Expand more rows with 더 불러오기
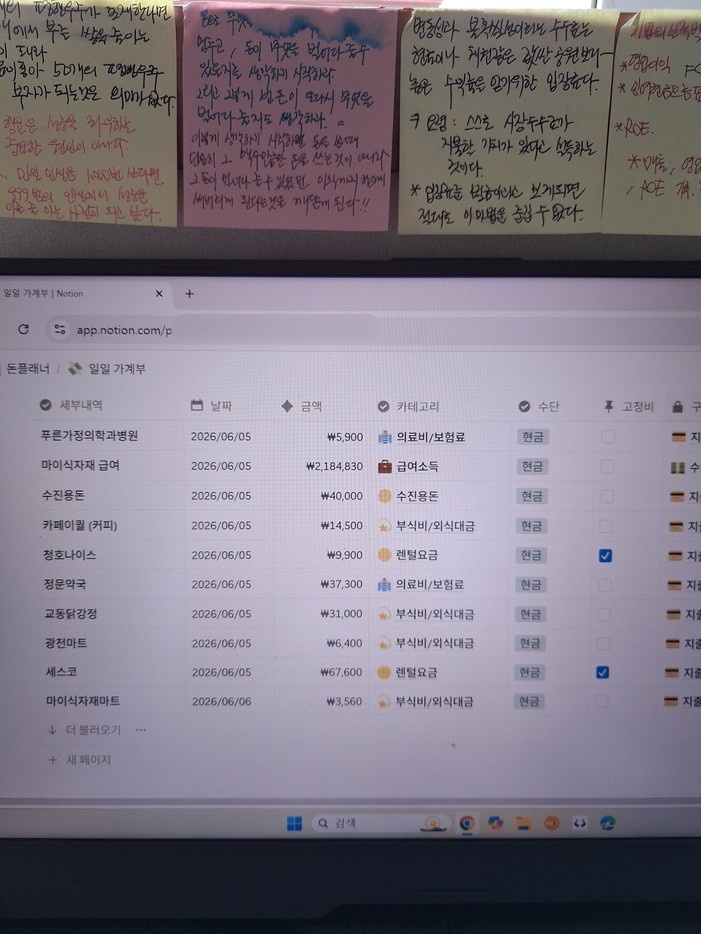This screenshot has width=701, height=934. point(92,730)
